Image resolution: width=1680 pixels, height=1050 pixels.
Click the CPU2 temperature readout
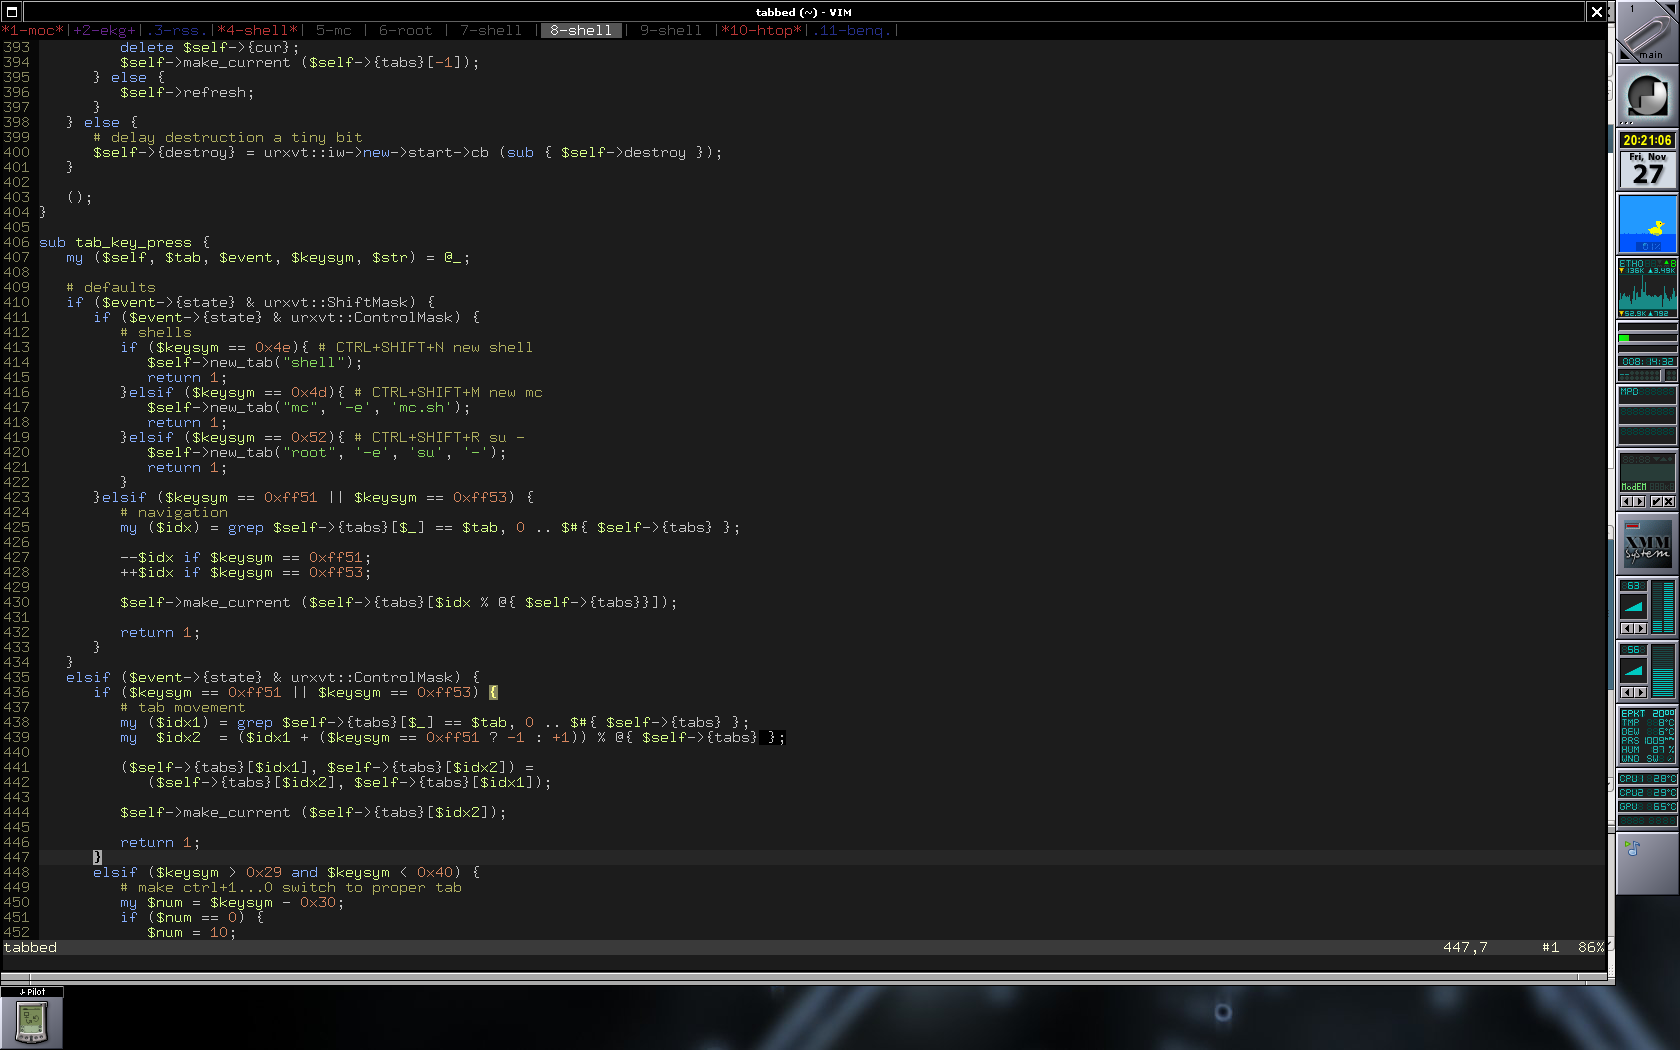(1647, 792)
